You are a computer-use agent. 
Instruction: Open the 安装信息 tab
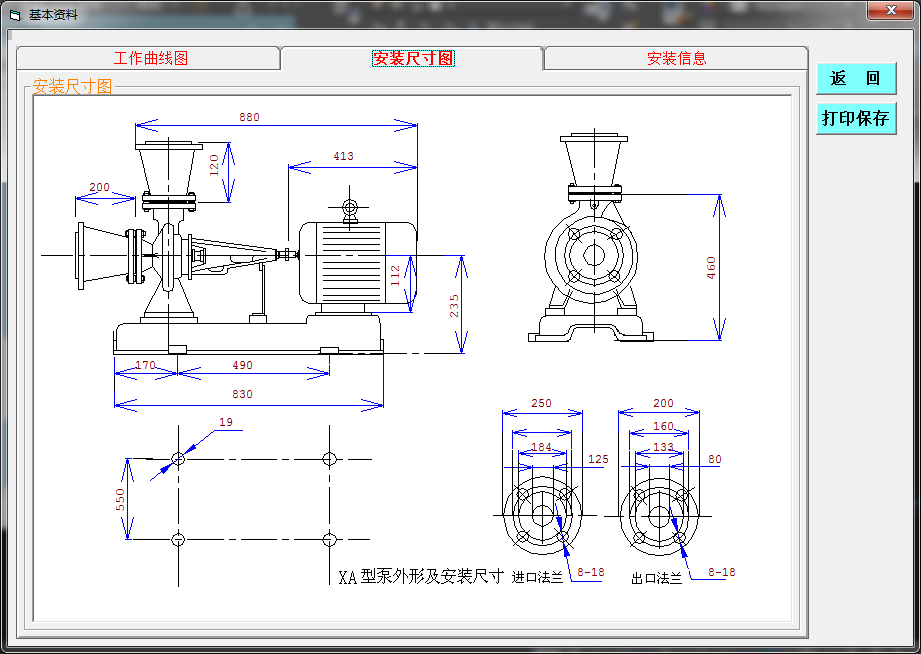click(676, 58)
